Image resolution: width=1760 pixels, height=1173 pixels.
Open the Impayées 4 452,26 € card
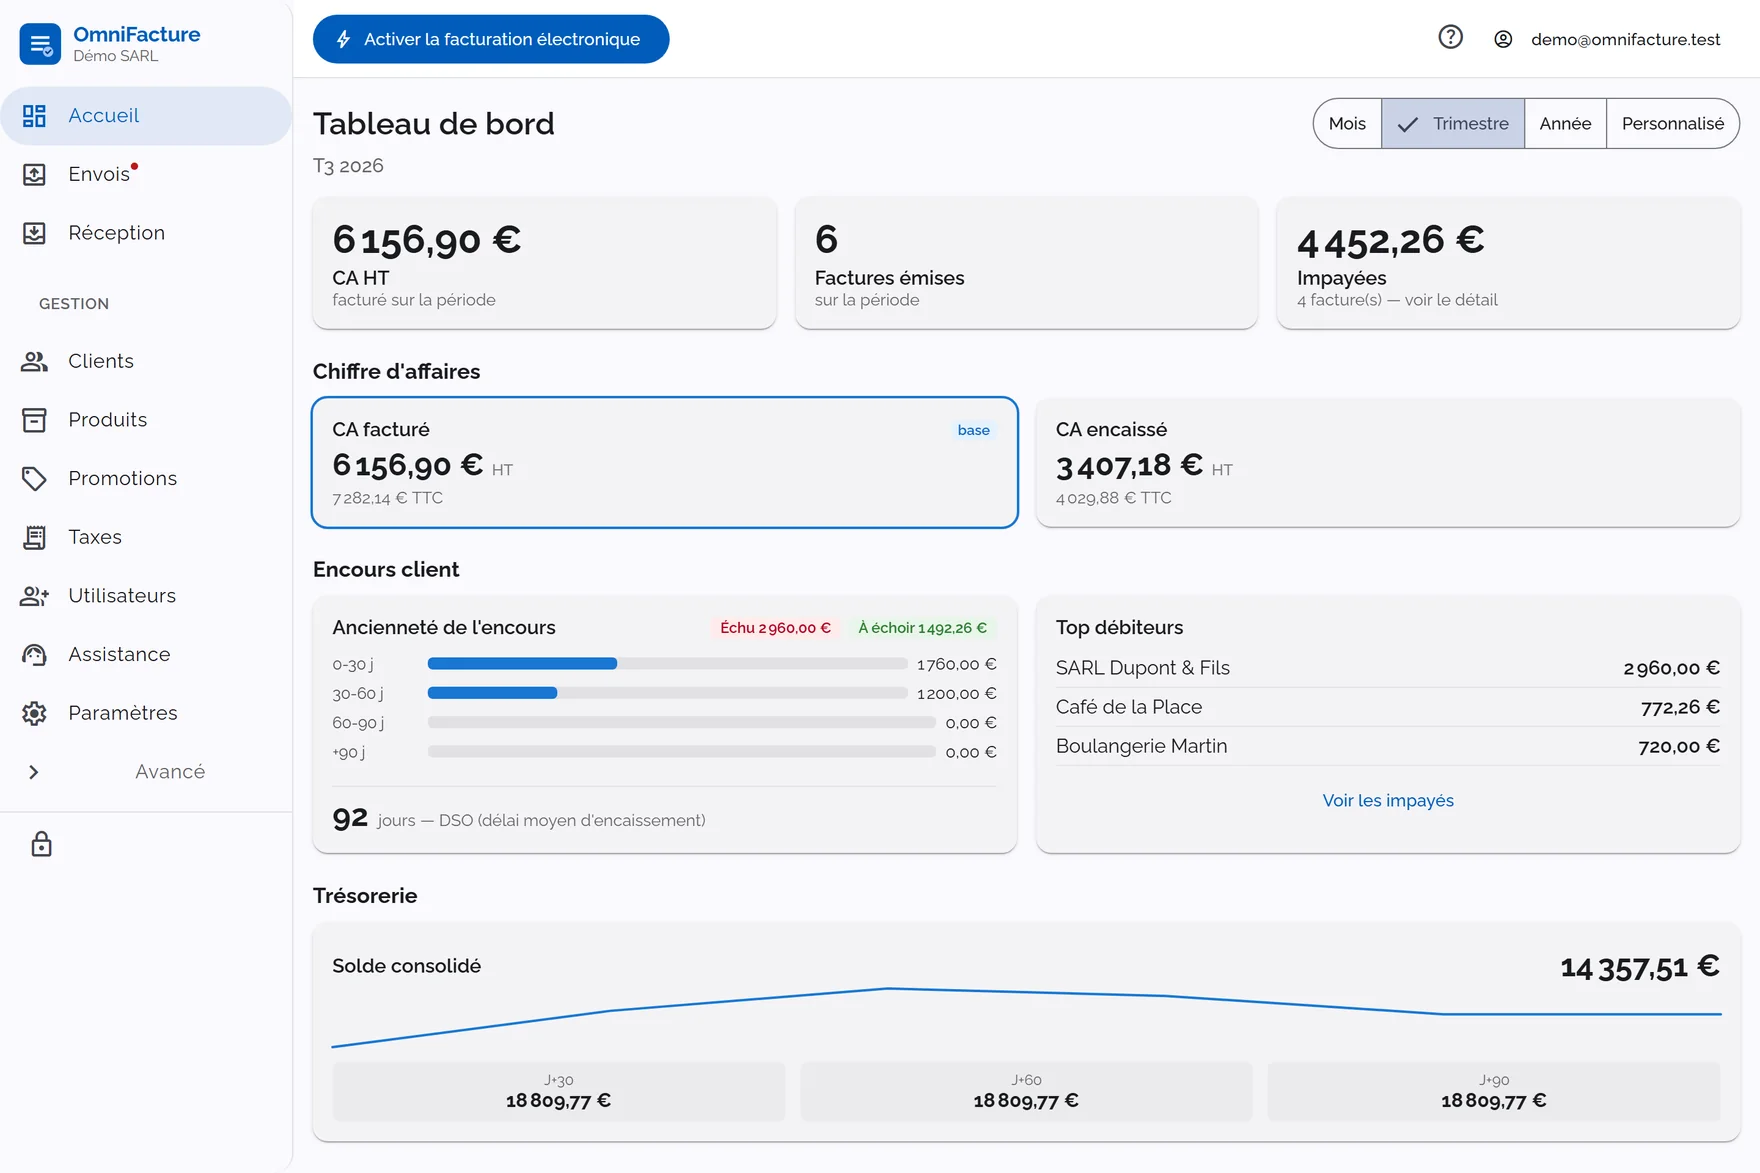[1508, 263]
